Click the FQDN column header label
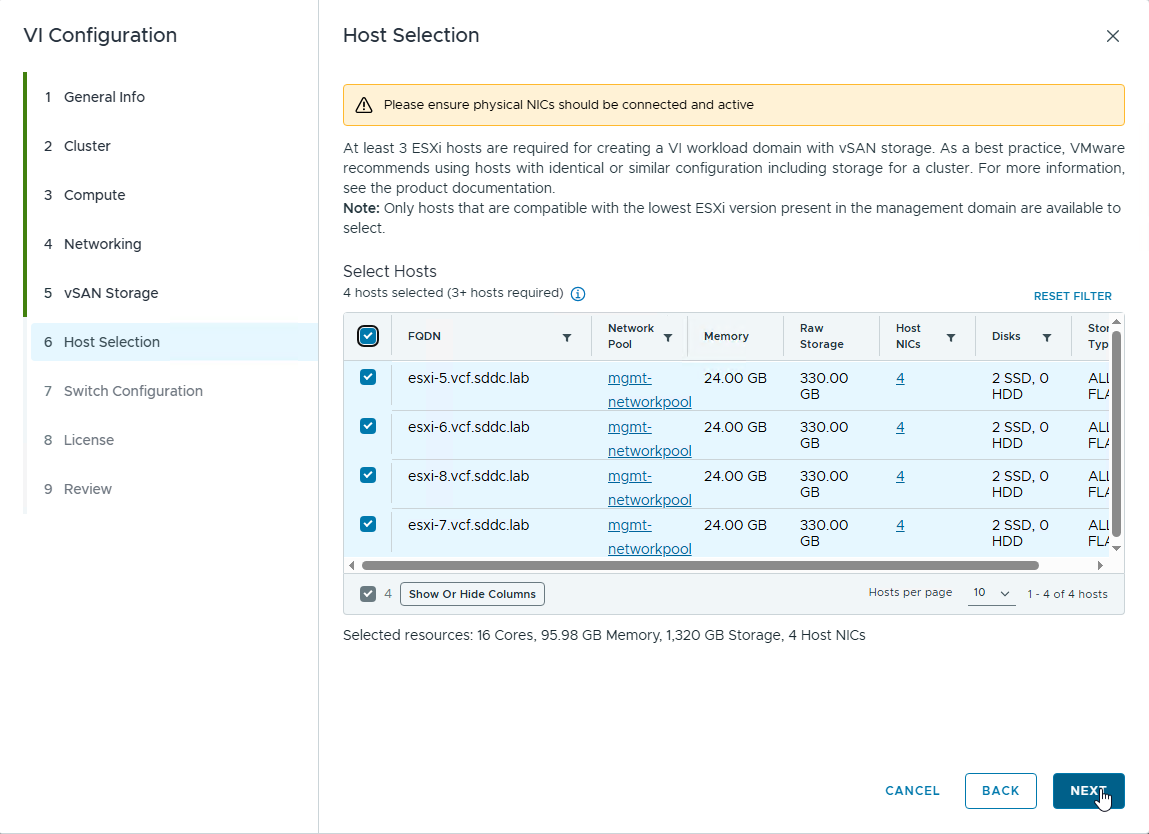The width and height of the screenshot is (1149, 834). (x=424, y=336)
